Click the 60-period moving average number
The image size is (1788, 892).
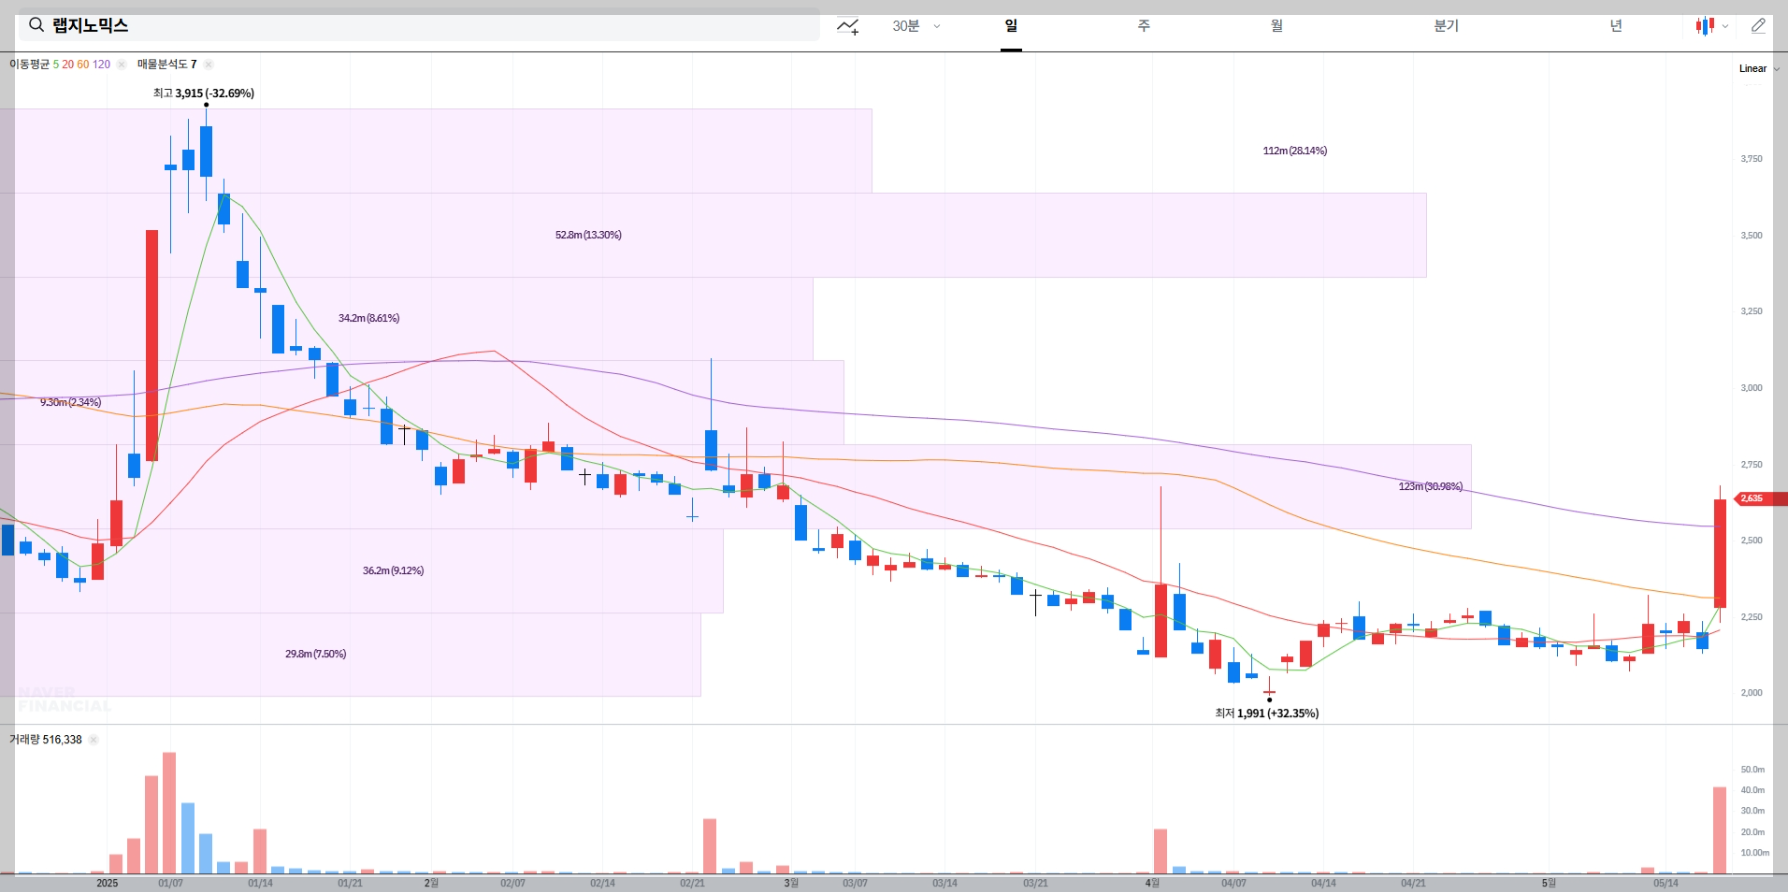[83, 64]
